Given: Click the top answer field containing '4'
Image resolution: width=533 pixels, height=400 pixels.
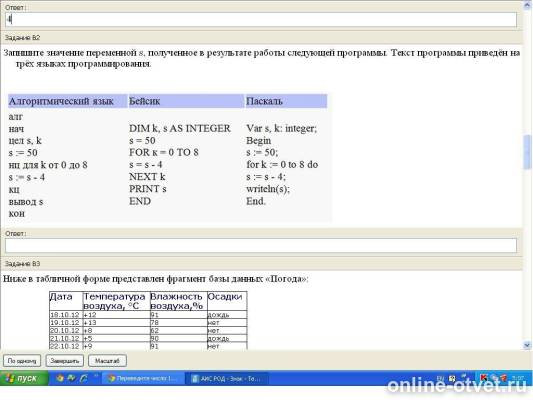Looking at the screenshot, I should [x=261, y=19].
